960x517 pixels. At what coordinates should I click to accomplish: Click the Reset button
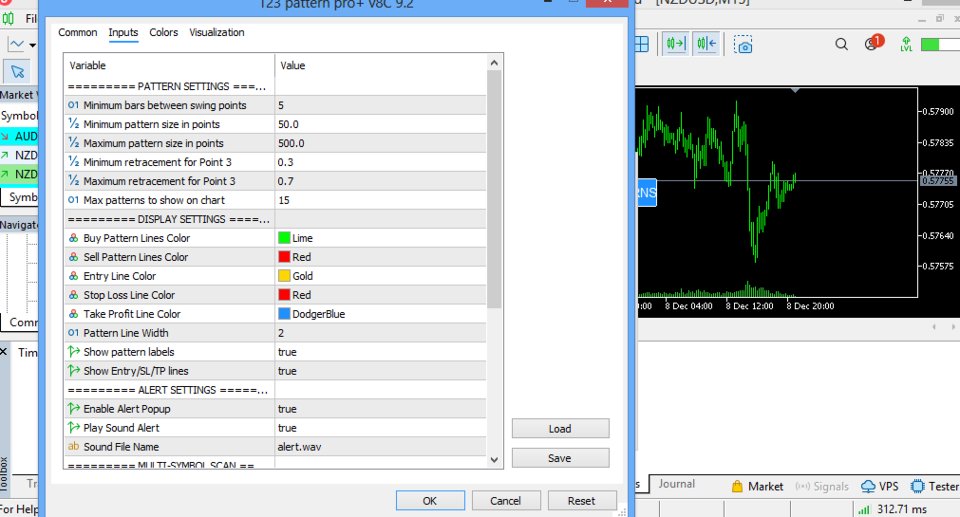click(582, 500)
